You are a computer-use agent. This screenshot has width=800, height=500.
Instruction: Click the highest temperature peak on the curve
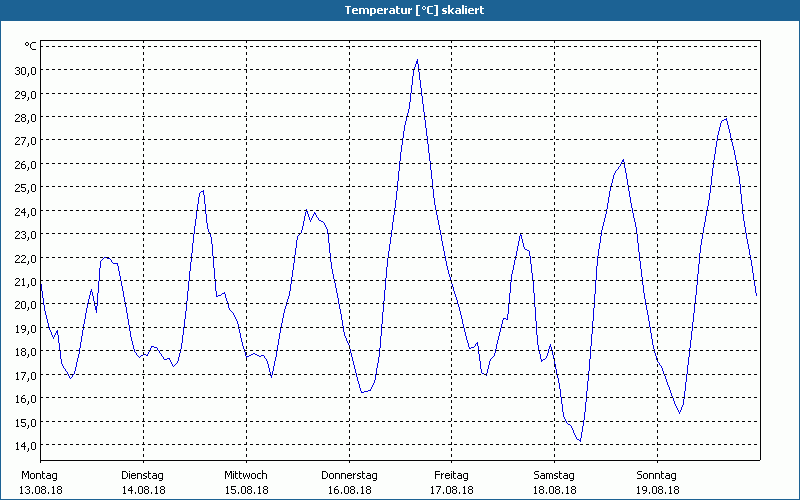[x=417, y=60]
